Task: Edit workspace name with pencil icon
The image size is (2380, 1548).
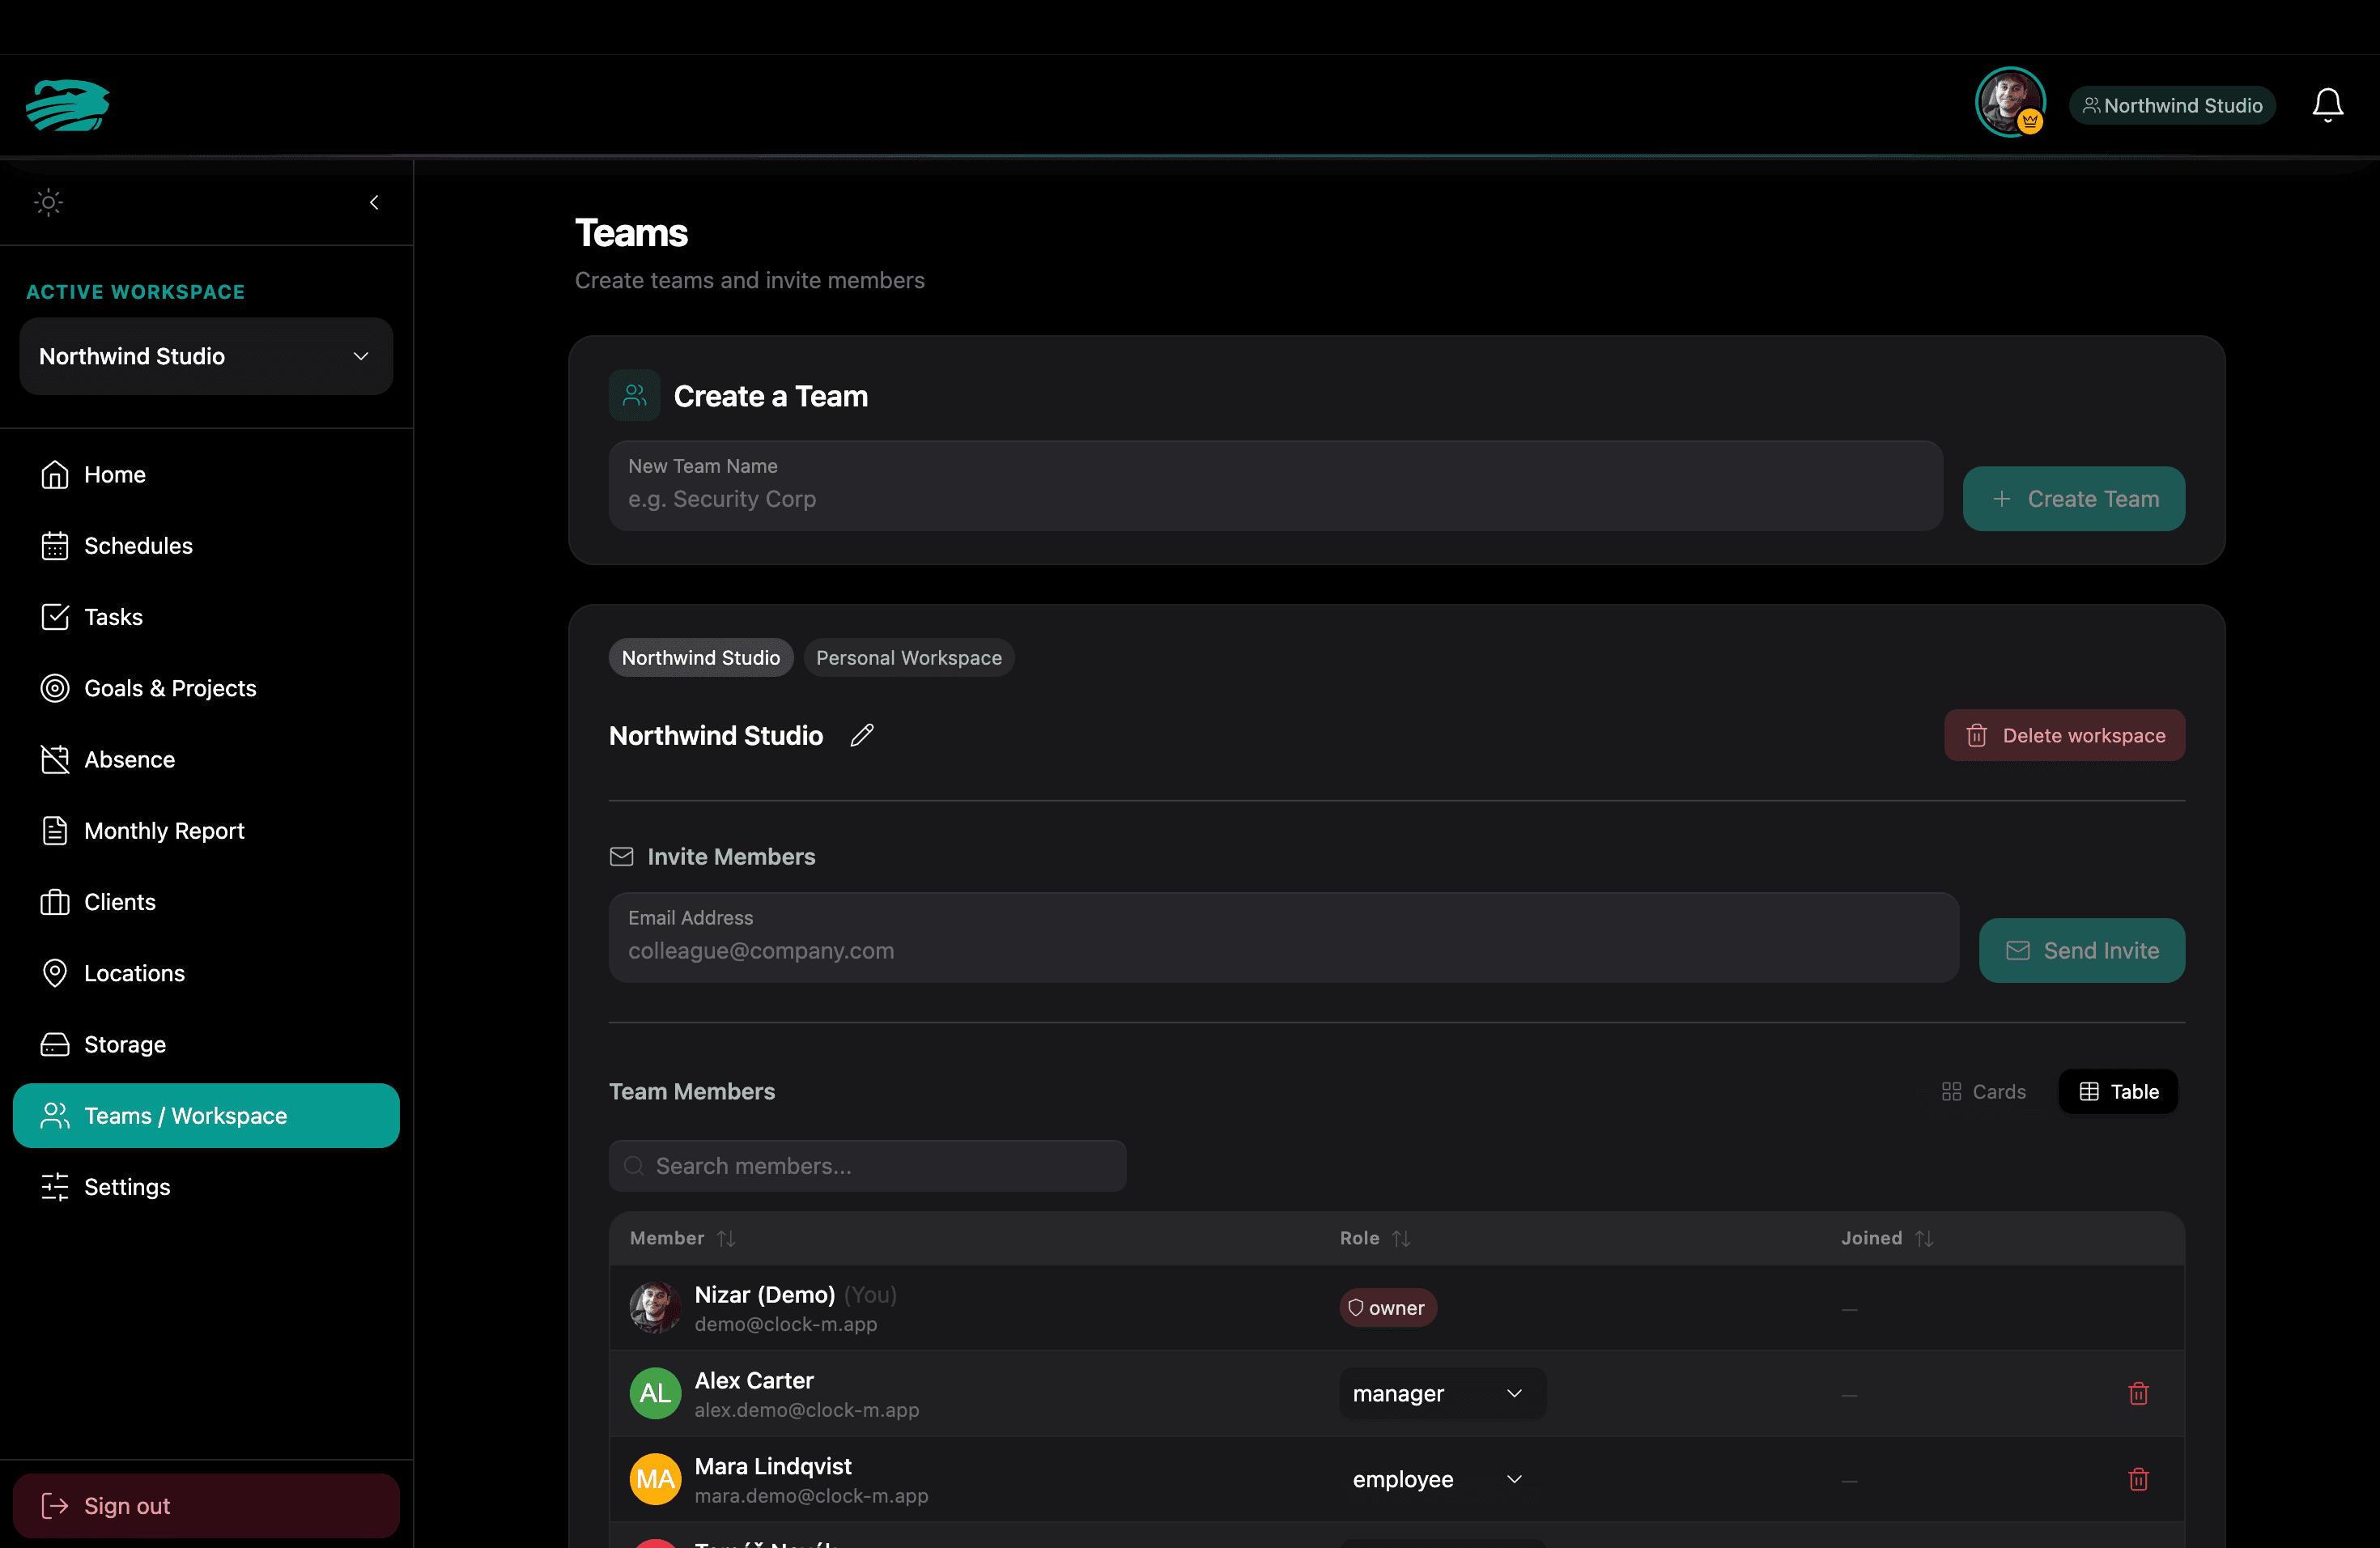Action: 862,735
